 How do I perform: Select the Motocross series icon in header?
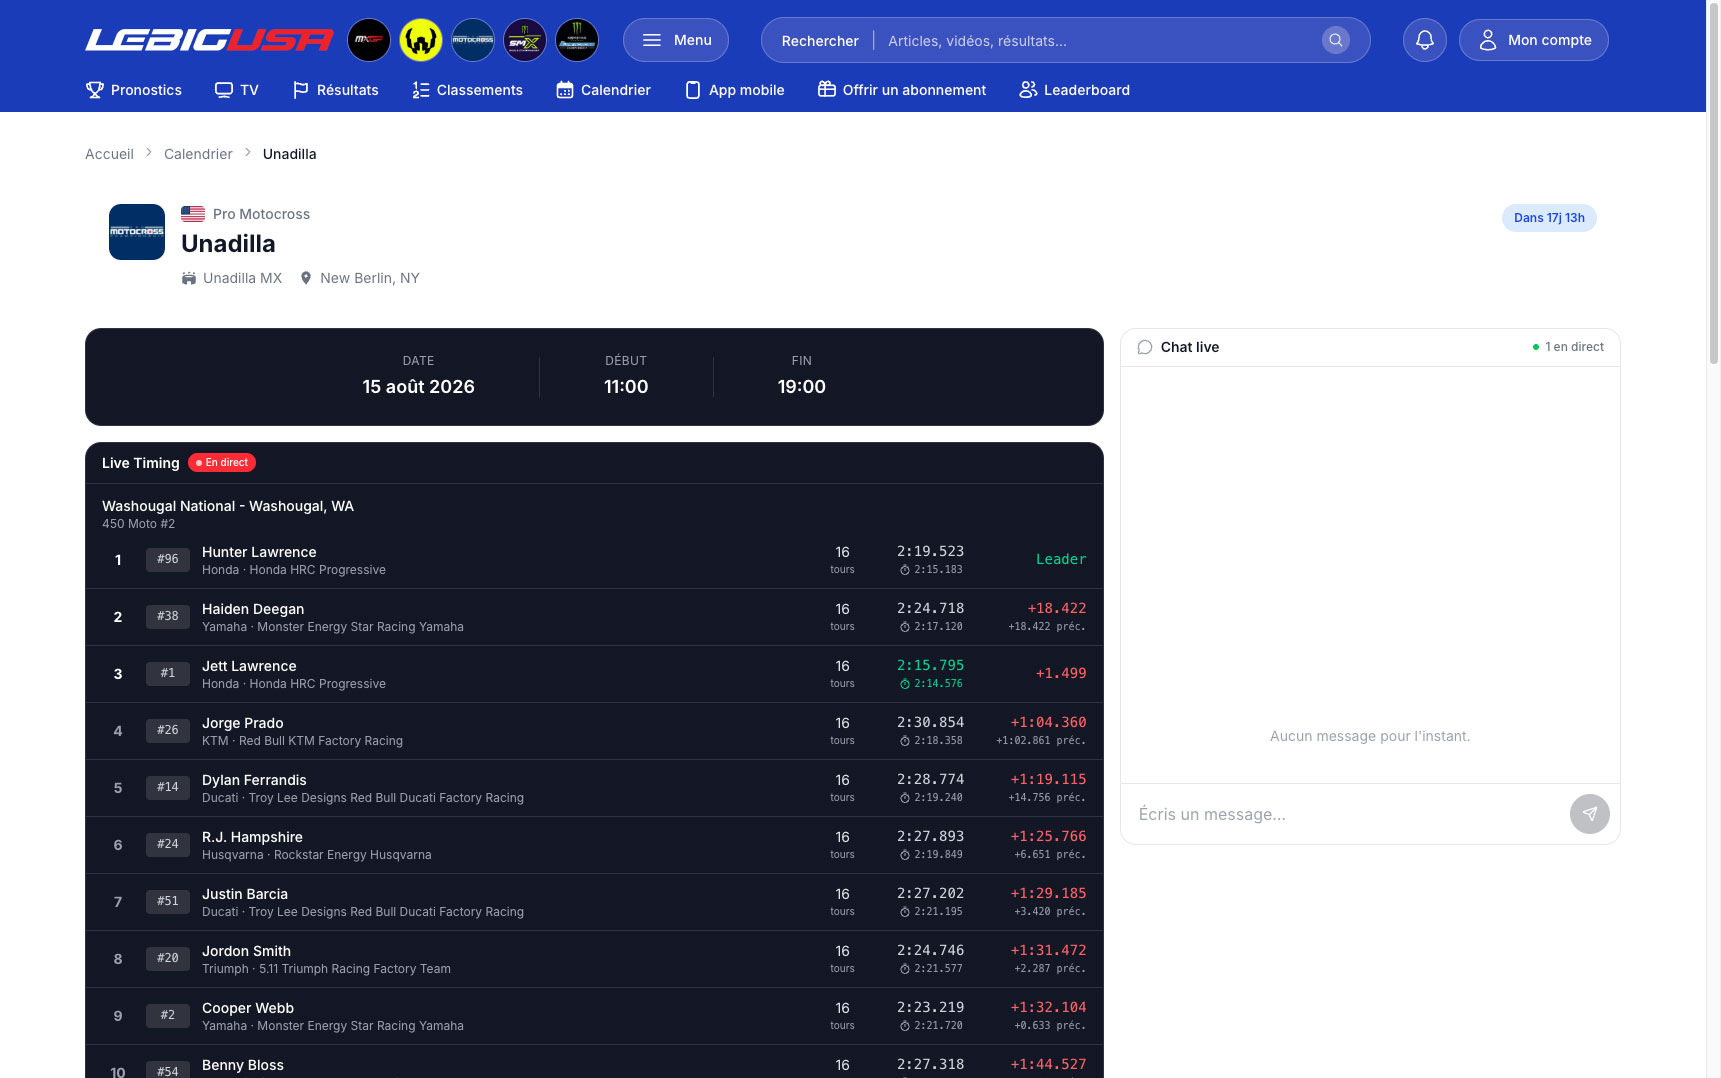[x=473, y=40]
